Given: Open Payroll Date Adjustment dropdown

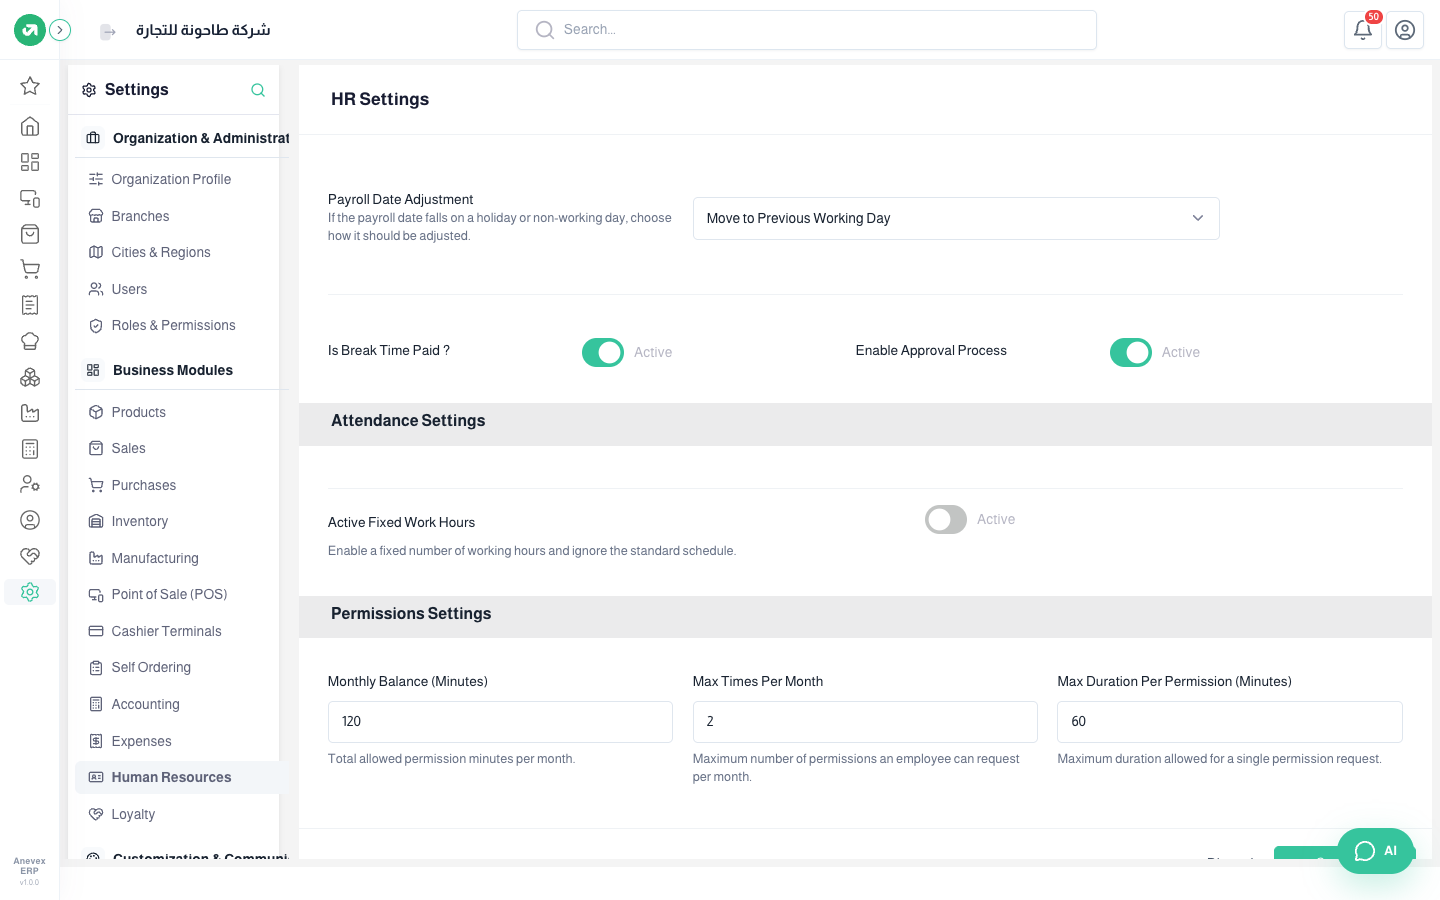Looking at the screenshot, I should click(x=956, y=218).
